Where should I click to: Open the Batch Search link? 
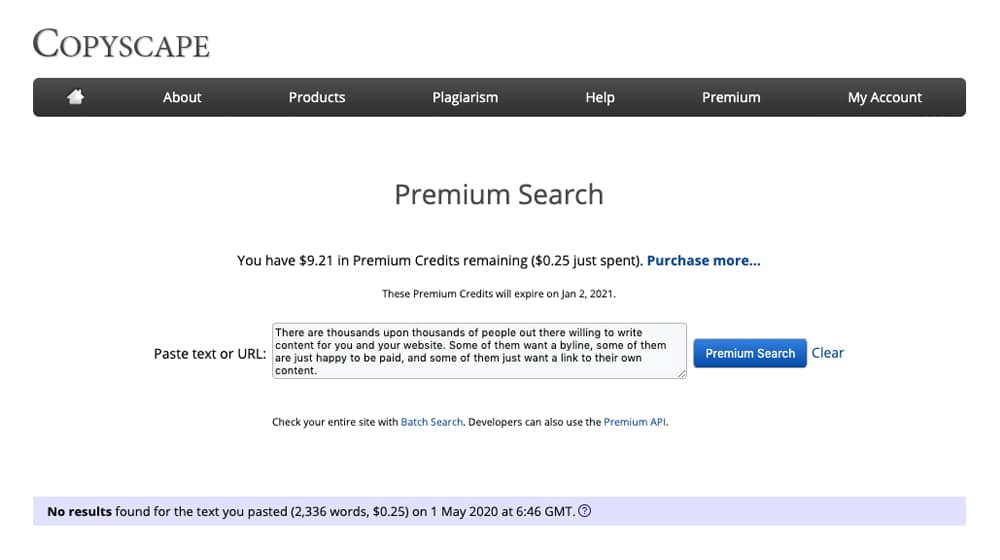coord(432,422)
